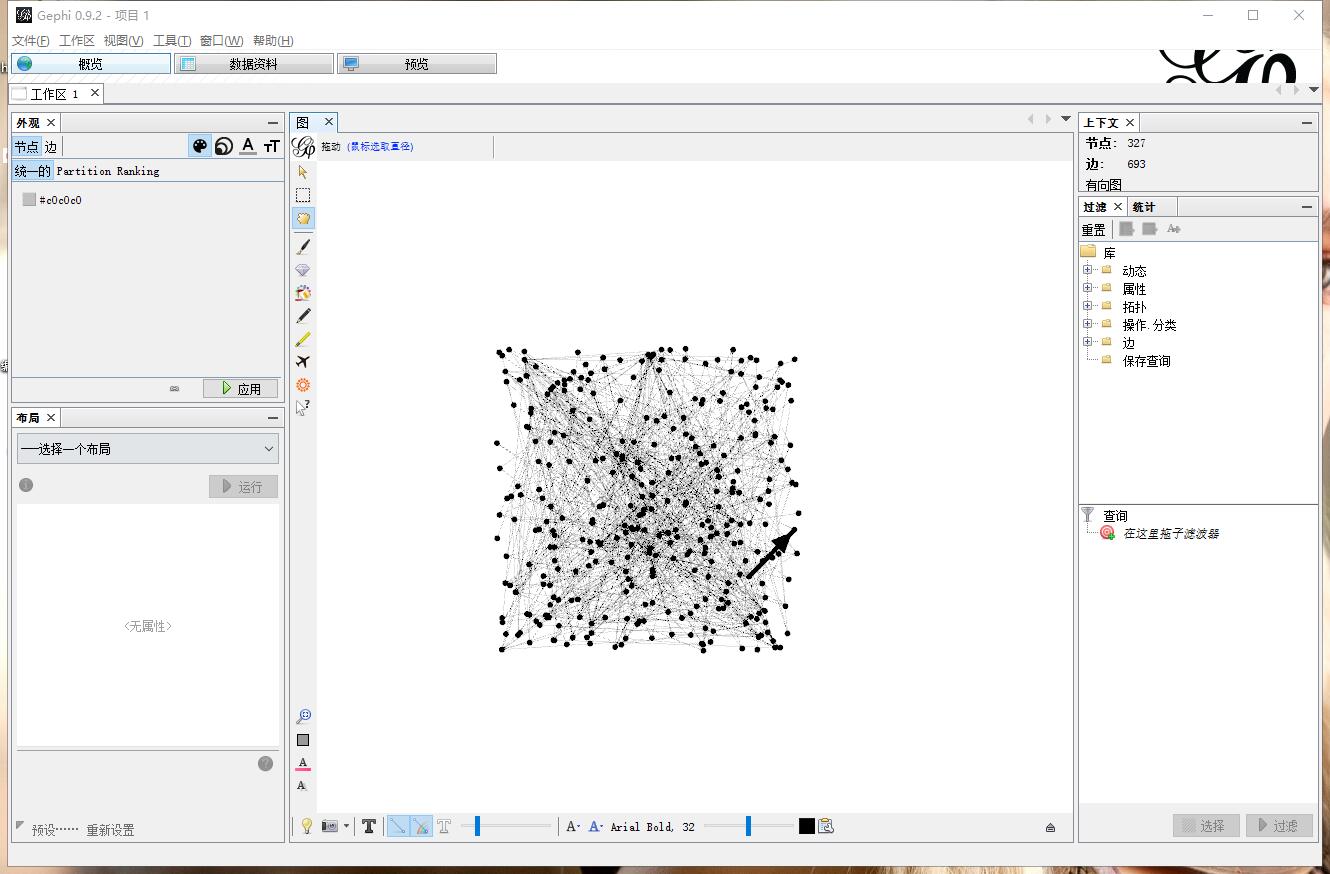
Task: Expand the bottom settings panel arrow
Action: click(x=1050, y=827)
